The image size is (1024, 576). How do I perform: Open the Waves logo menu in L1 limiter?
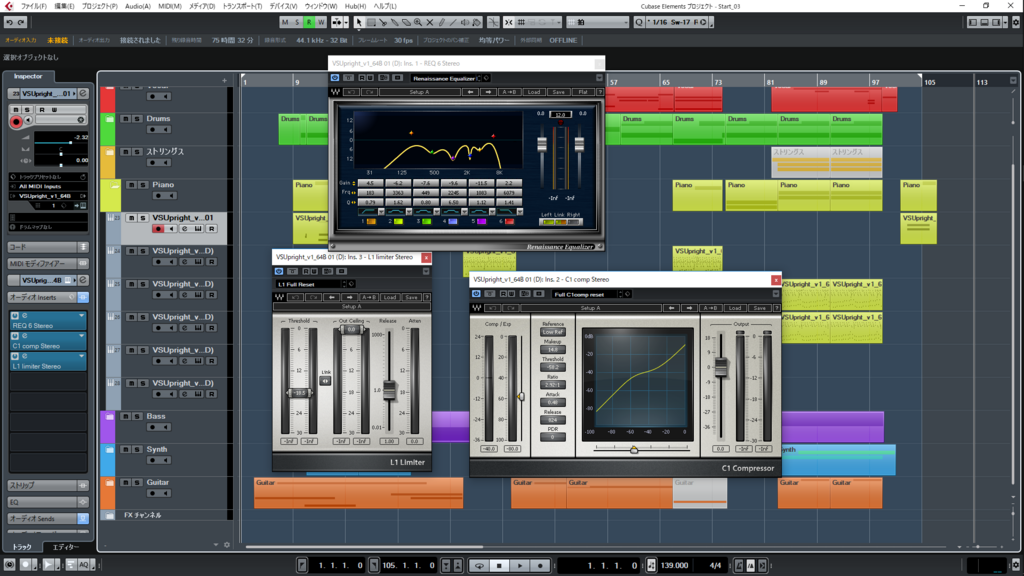click(x=280, y=297)
